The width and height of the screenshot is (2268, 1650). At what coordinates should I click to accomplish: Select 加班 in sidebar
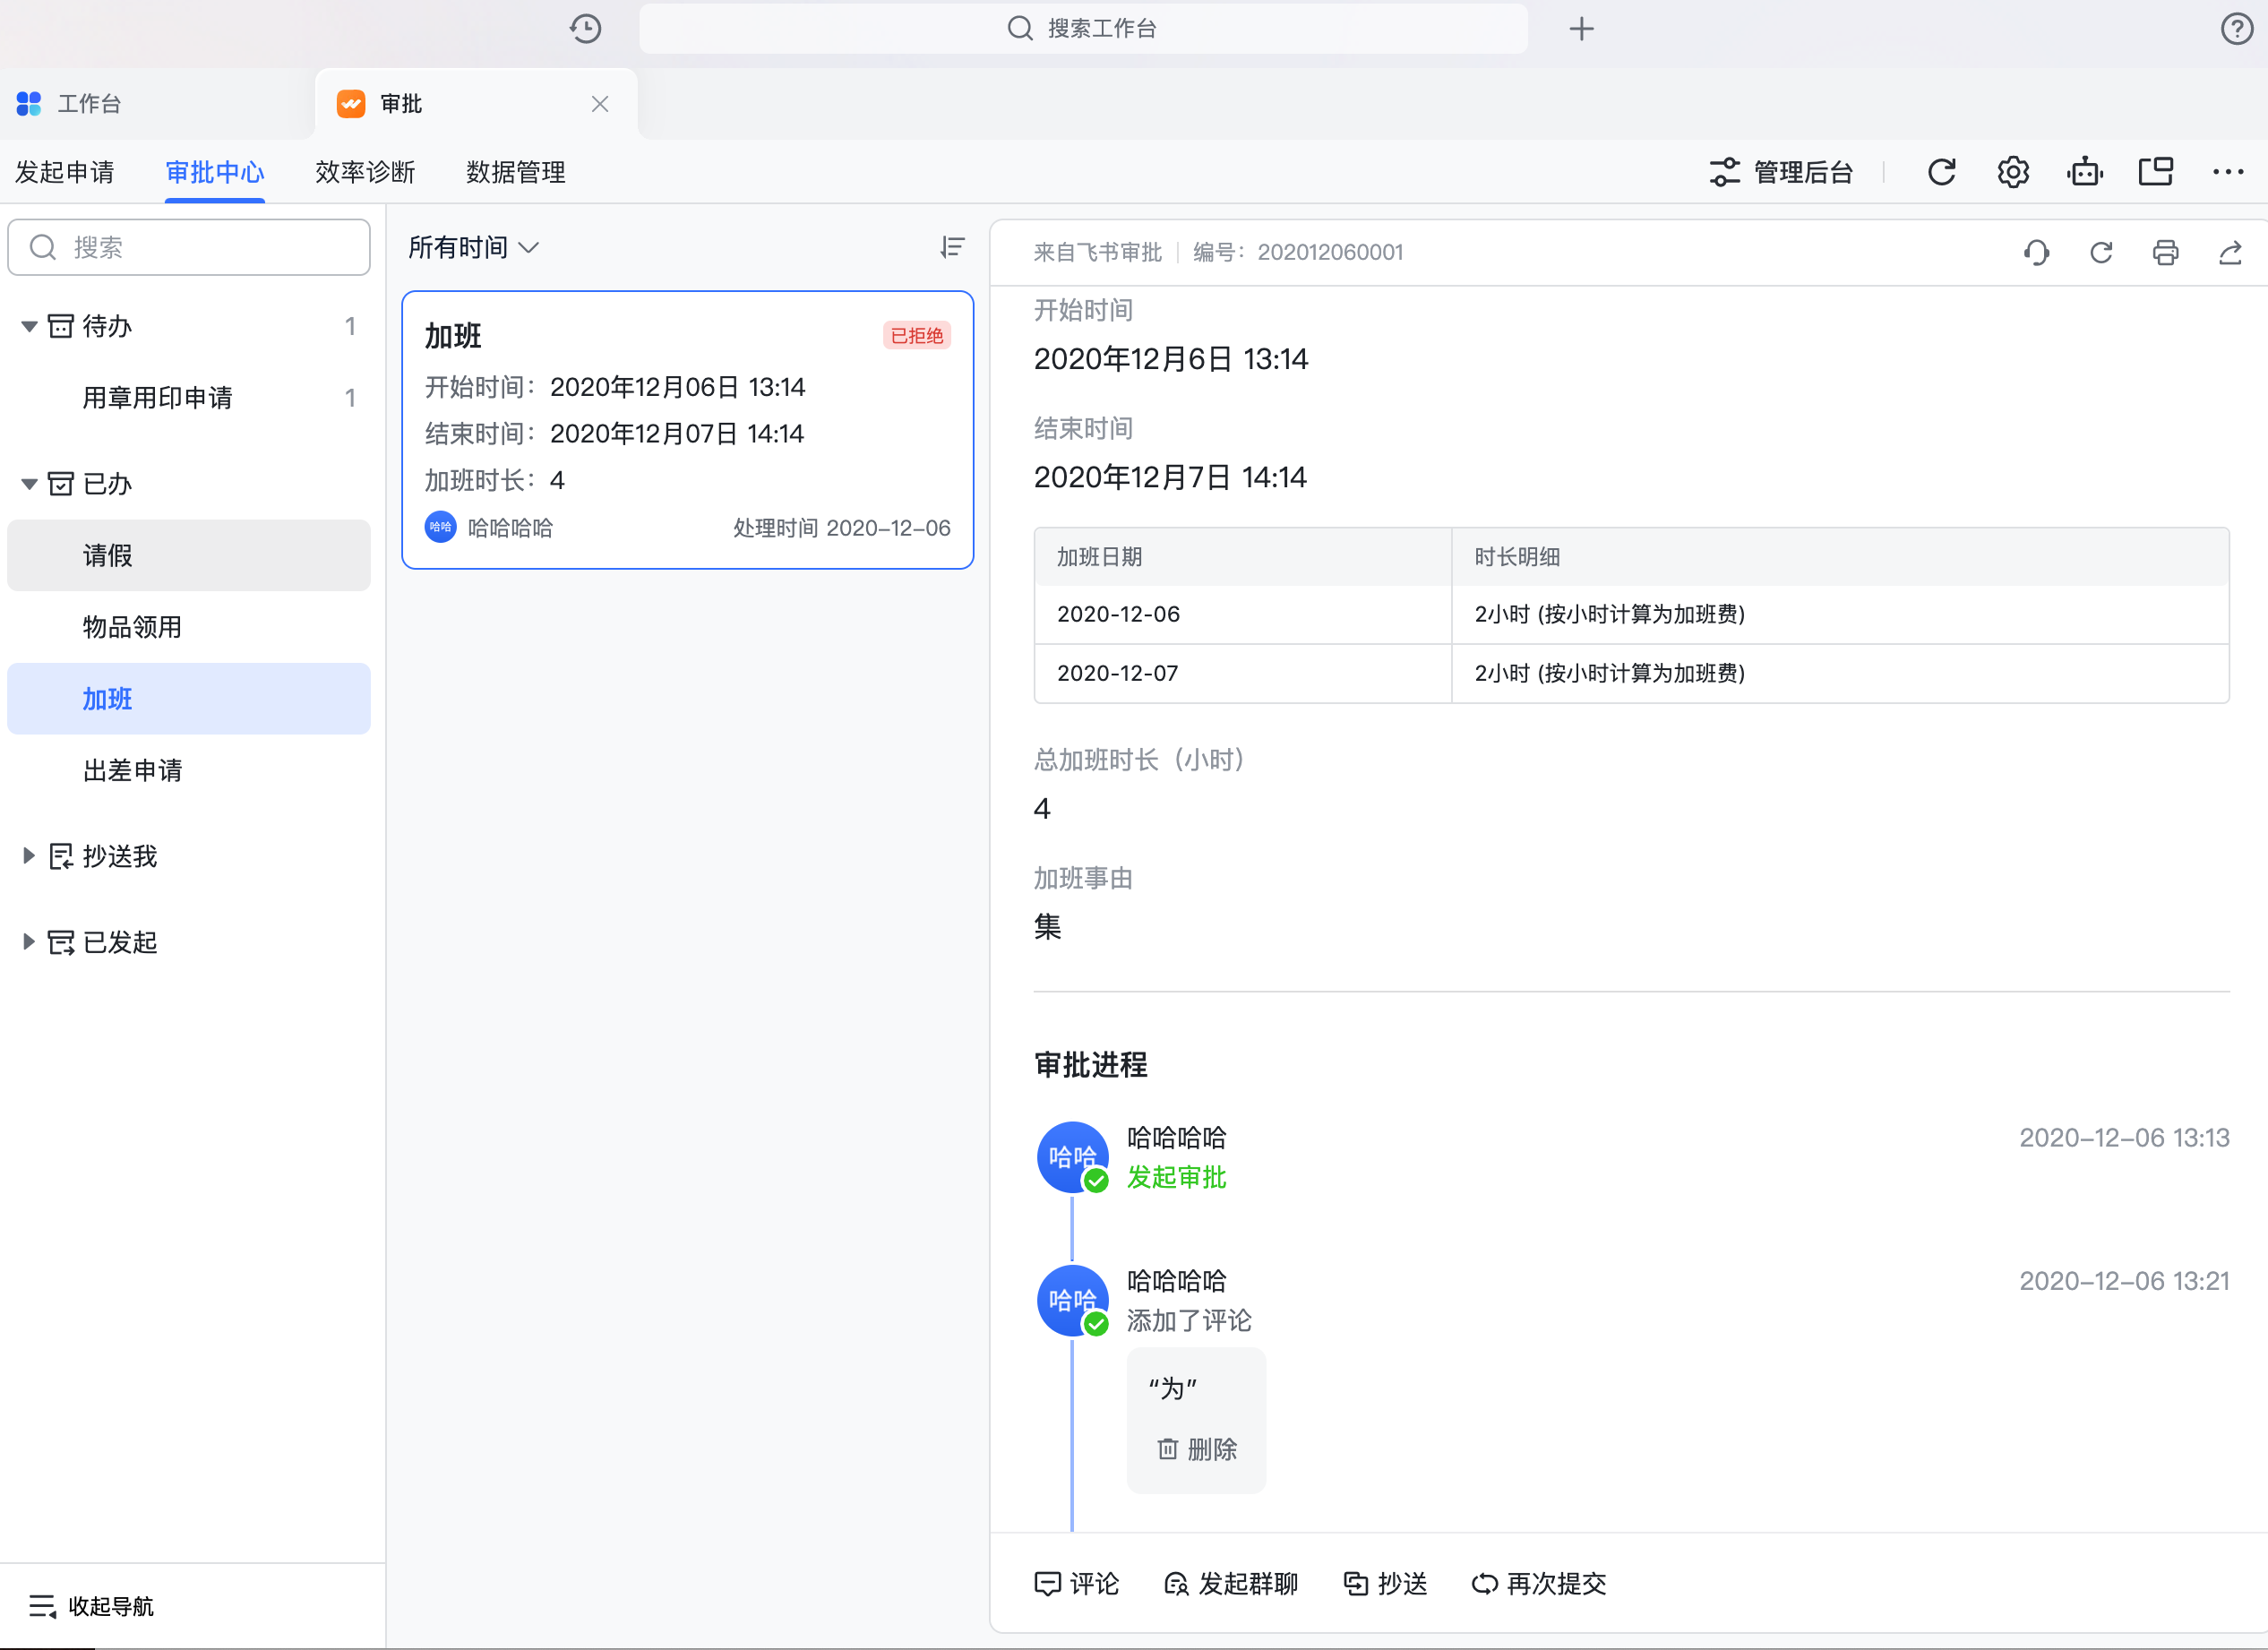(x=189, y=699)
